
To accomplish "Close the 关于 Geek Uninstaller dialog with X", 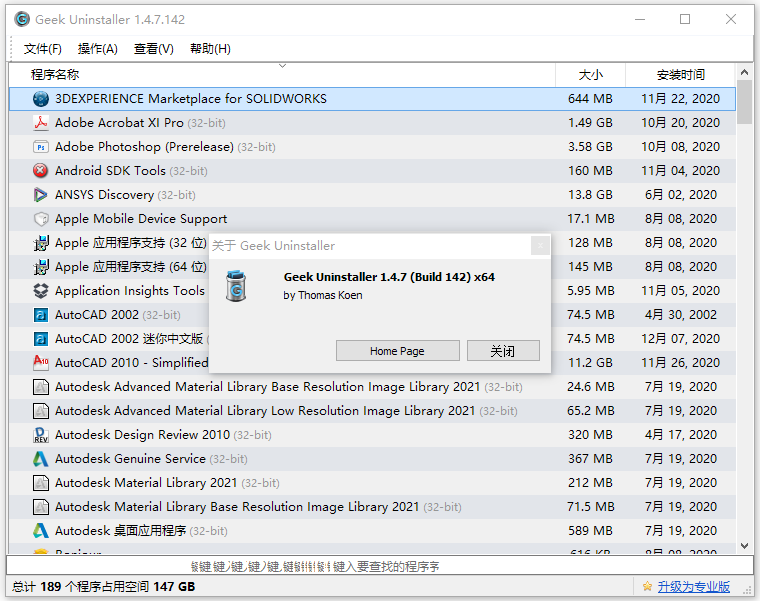I will [x=540, y=246].
